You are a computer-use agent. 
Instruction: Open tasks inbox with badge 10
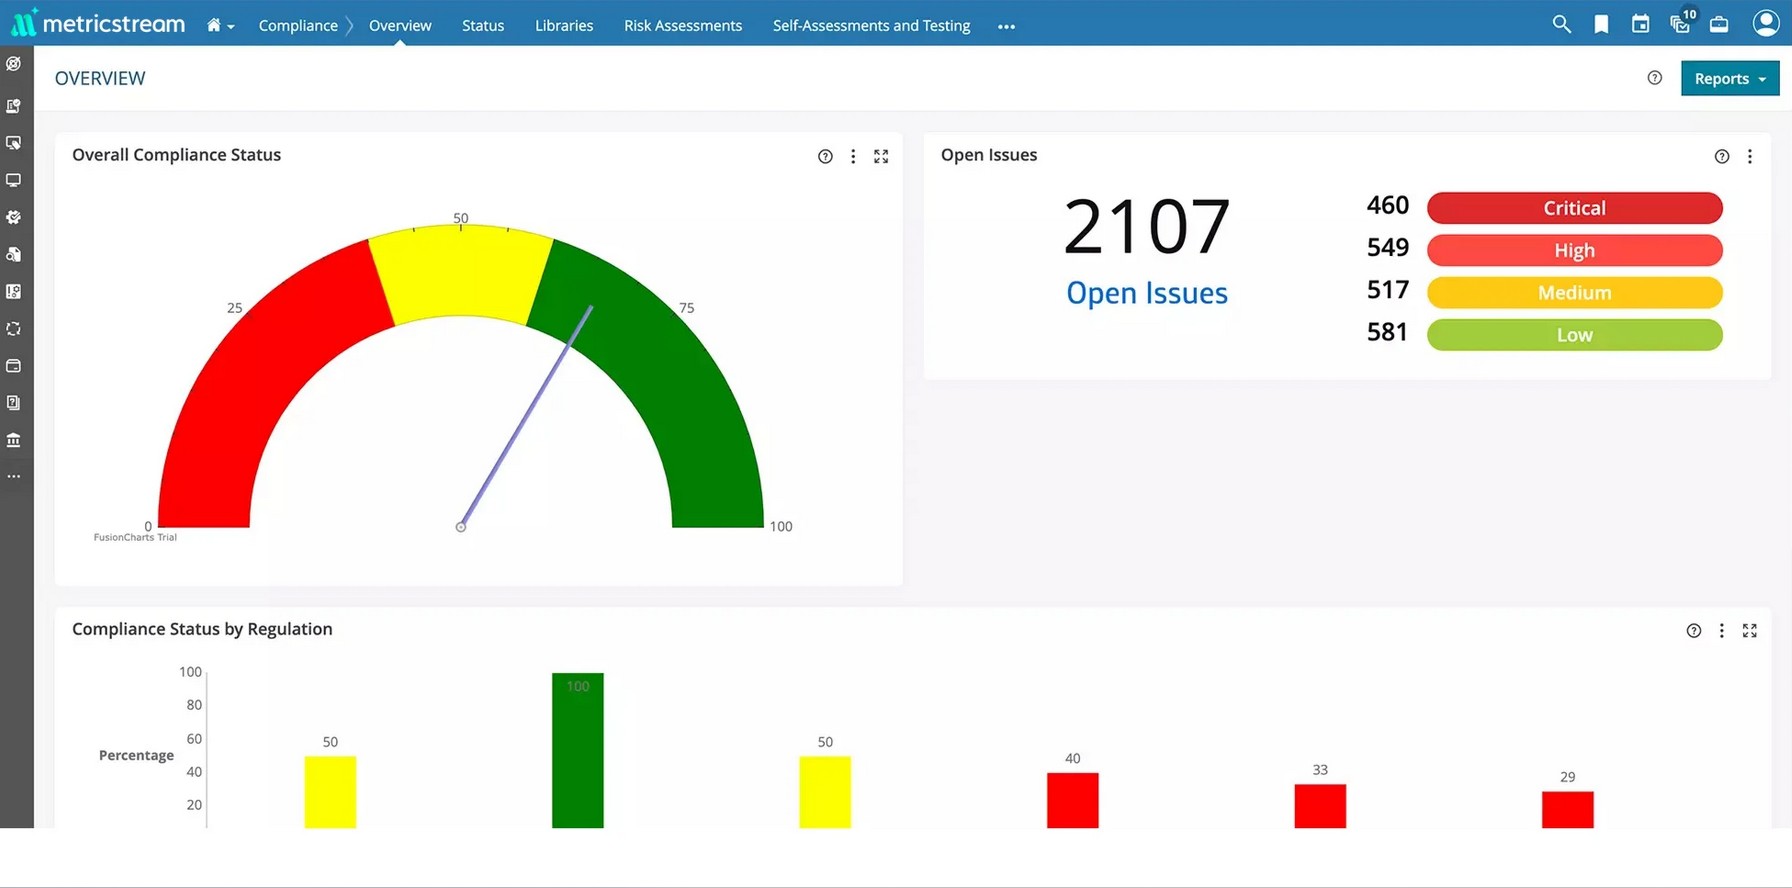pos(1682,22)
